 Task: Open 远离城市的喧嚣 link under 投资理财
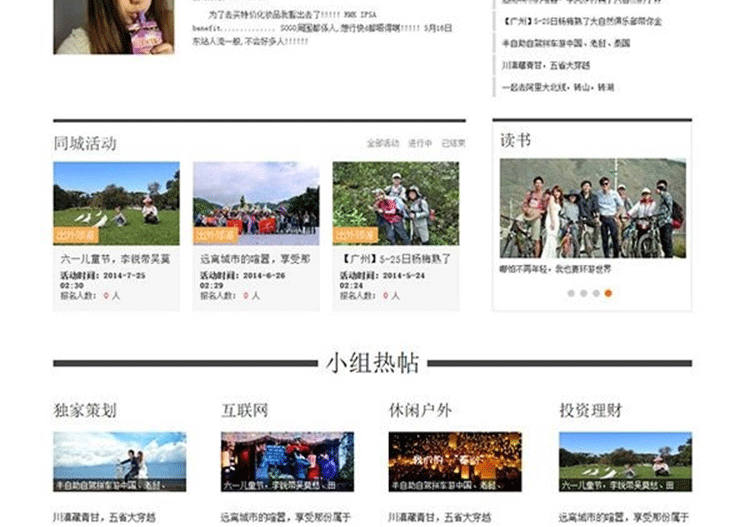[624, 517]
